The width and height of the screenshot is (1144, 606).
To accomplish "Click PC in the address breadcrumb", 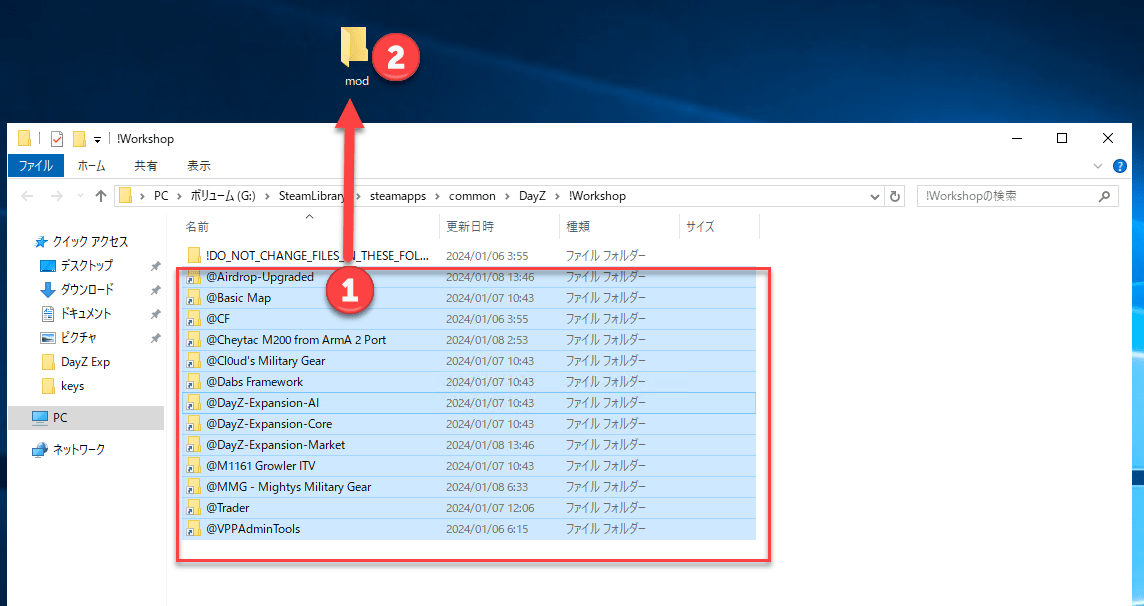I will pyautogui.click(x=161, y=196).
